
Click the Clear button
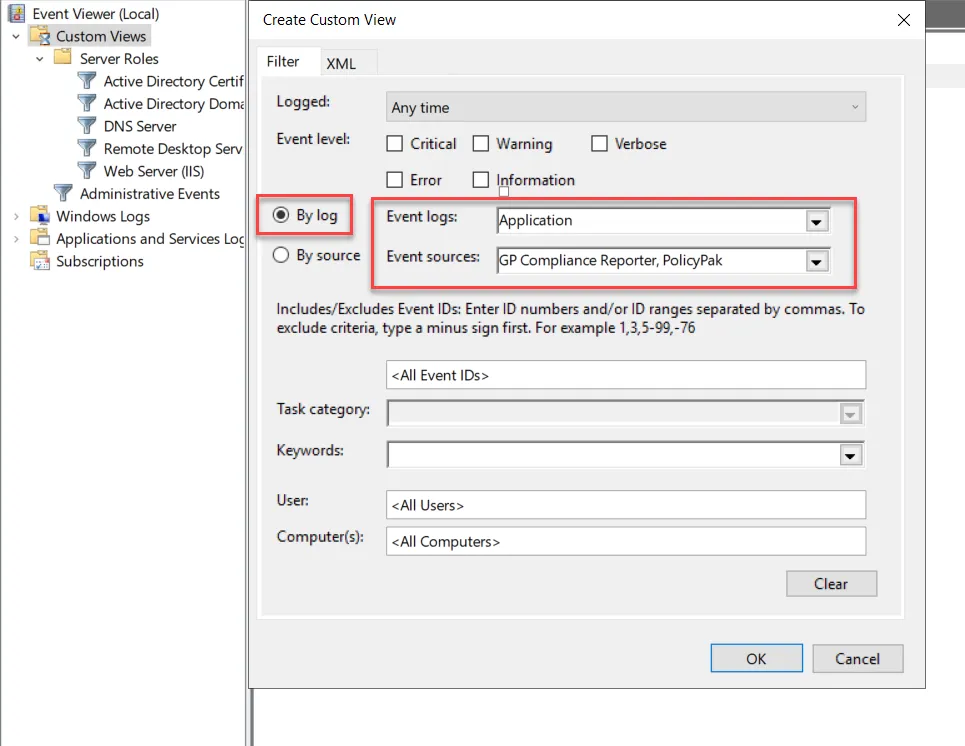tap(831, 583)
